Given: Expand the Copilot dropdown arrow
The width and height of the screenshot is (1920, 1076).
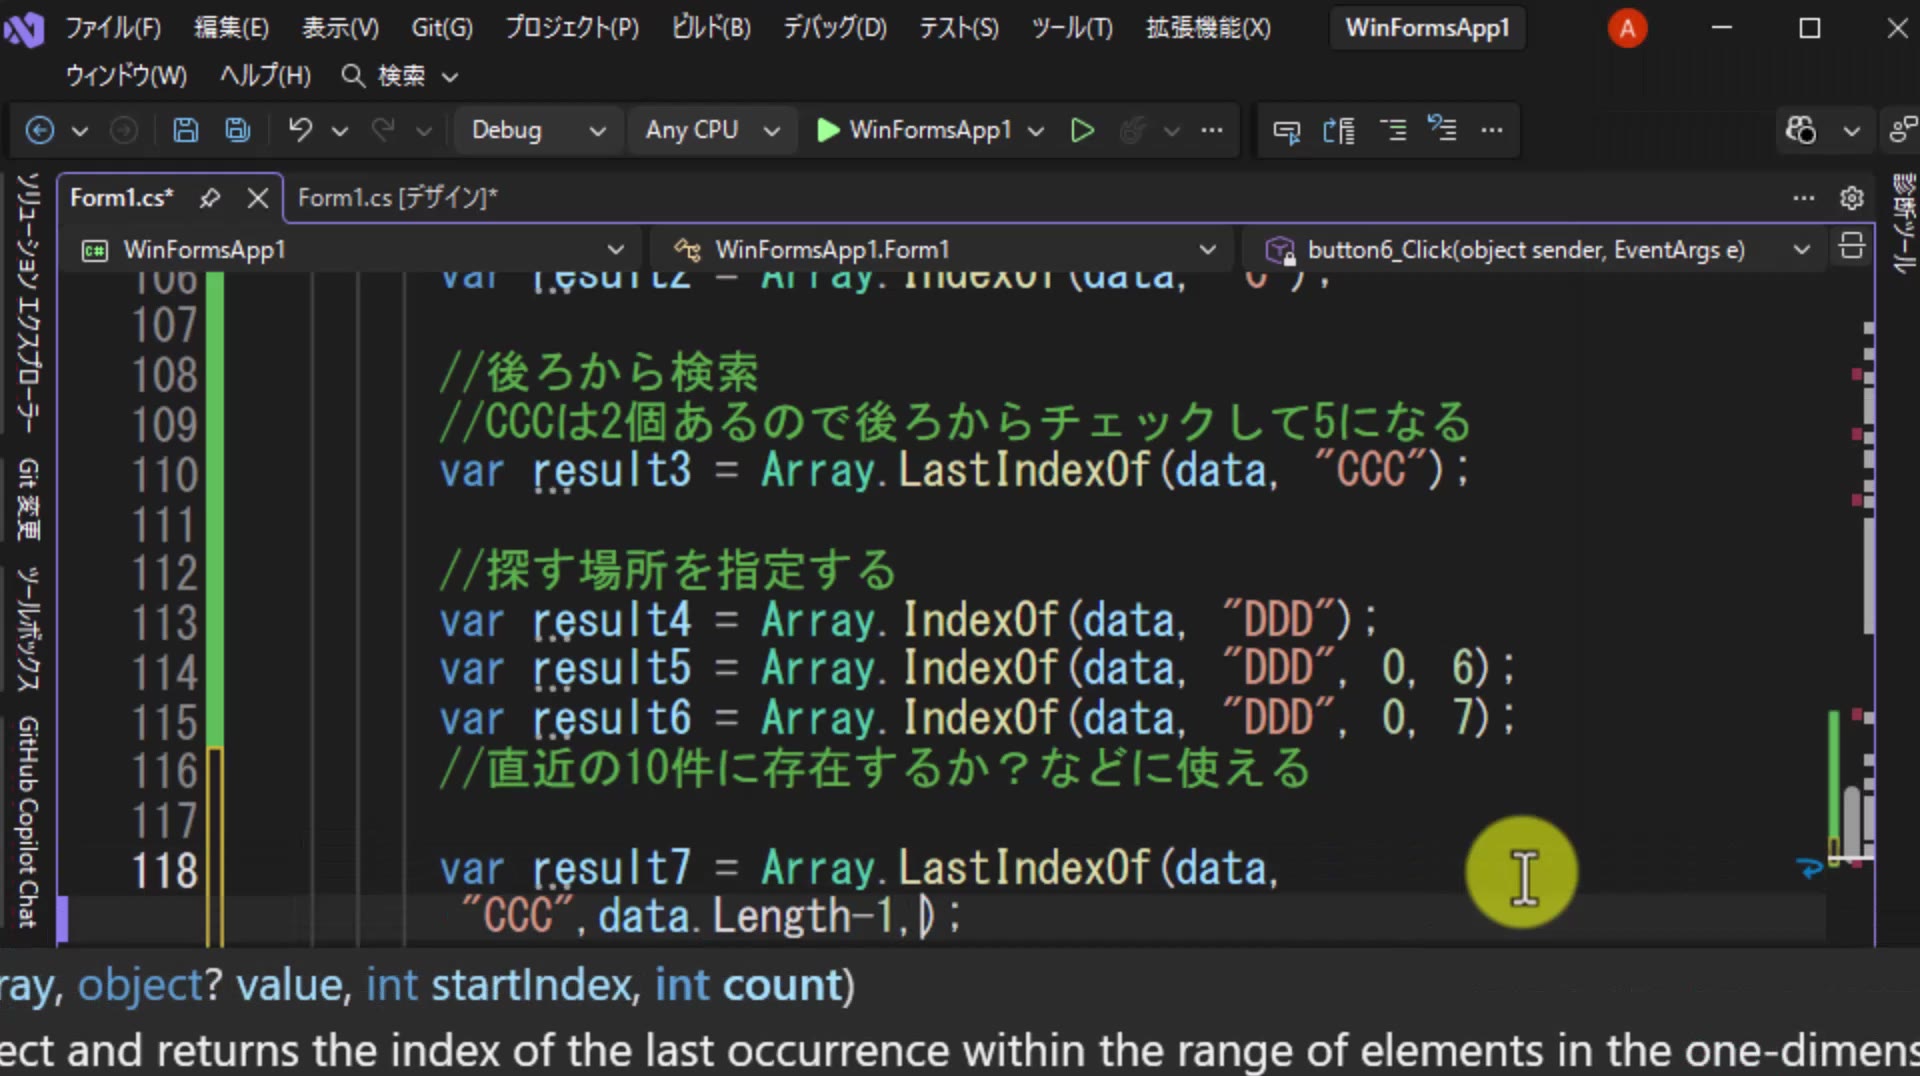Looking at the screenshot, I should 1851,131.
